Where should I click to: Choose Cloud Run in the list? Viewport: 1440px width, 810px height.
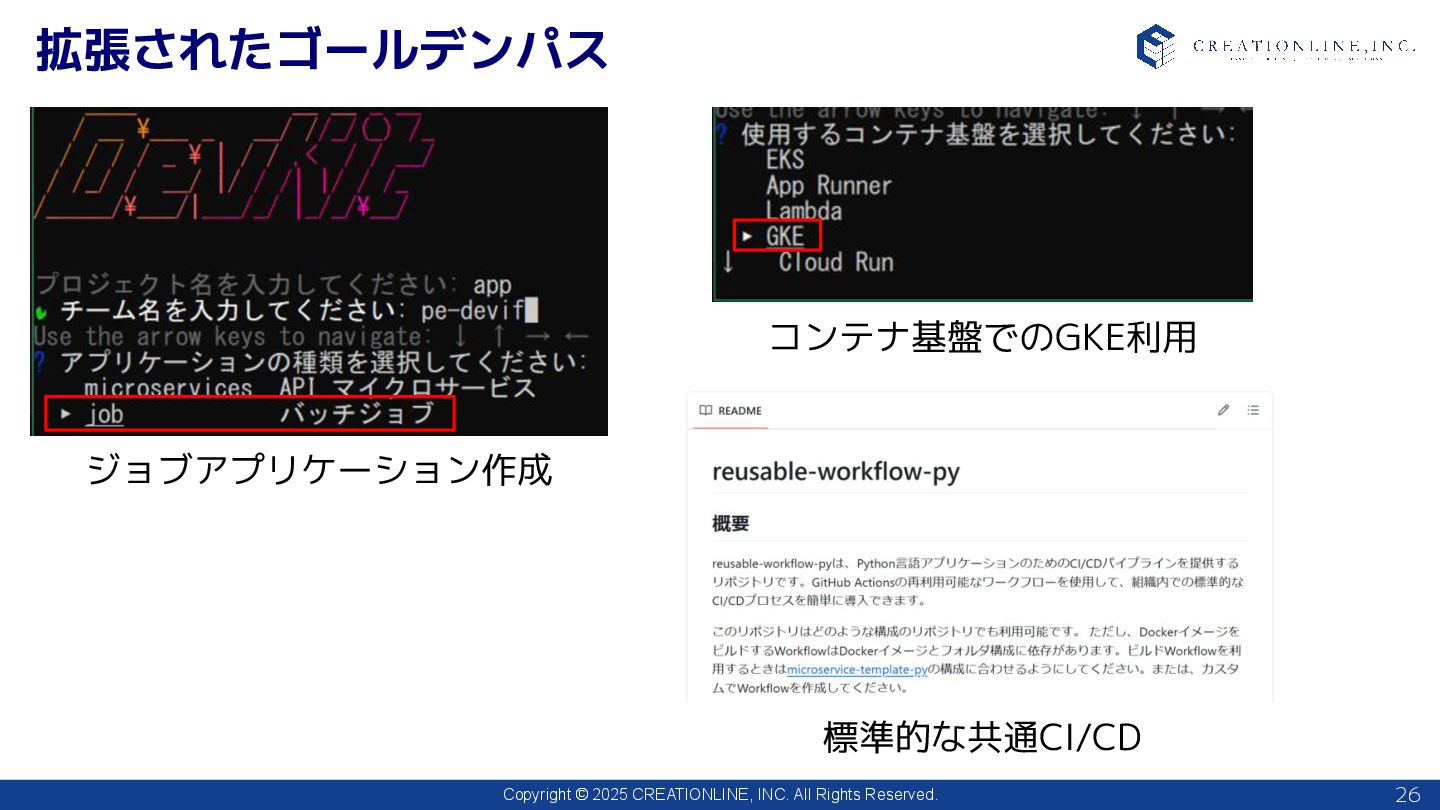tap(836, 262)
